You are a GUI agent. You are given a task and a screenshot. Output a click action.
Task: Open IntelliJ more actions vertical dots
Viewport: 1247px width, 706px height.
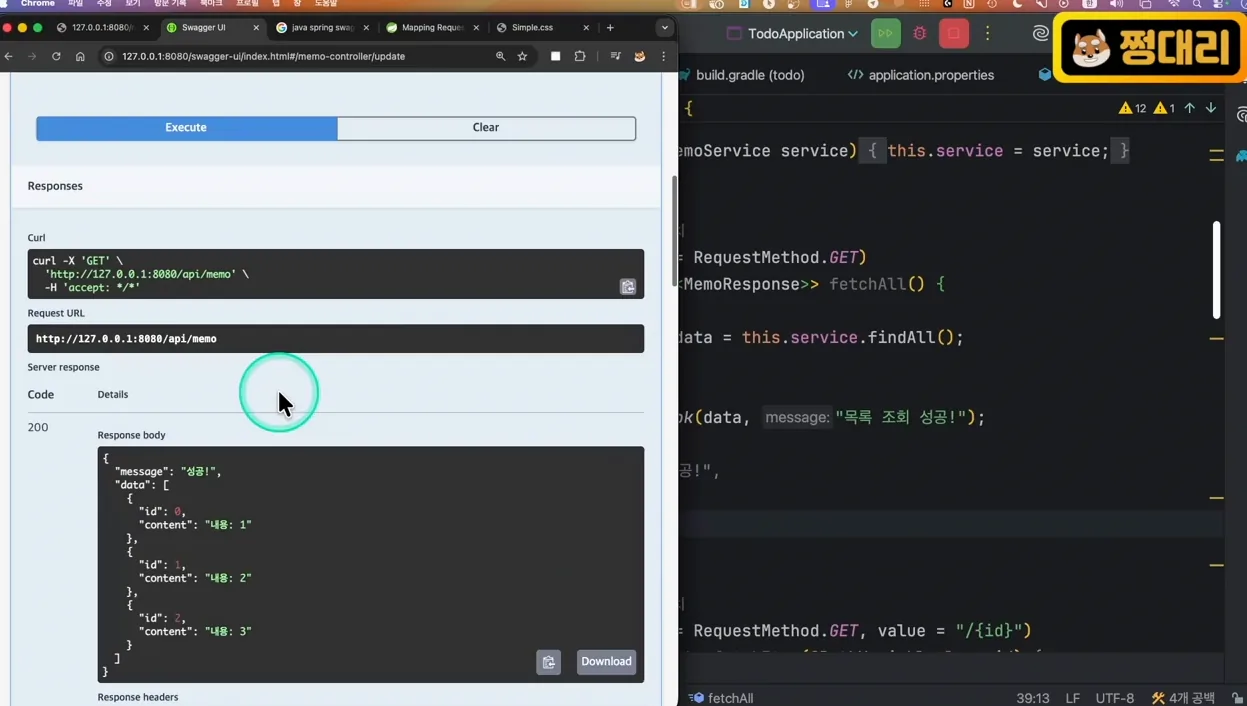(x=988, y=34)
